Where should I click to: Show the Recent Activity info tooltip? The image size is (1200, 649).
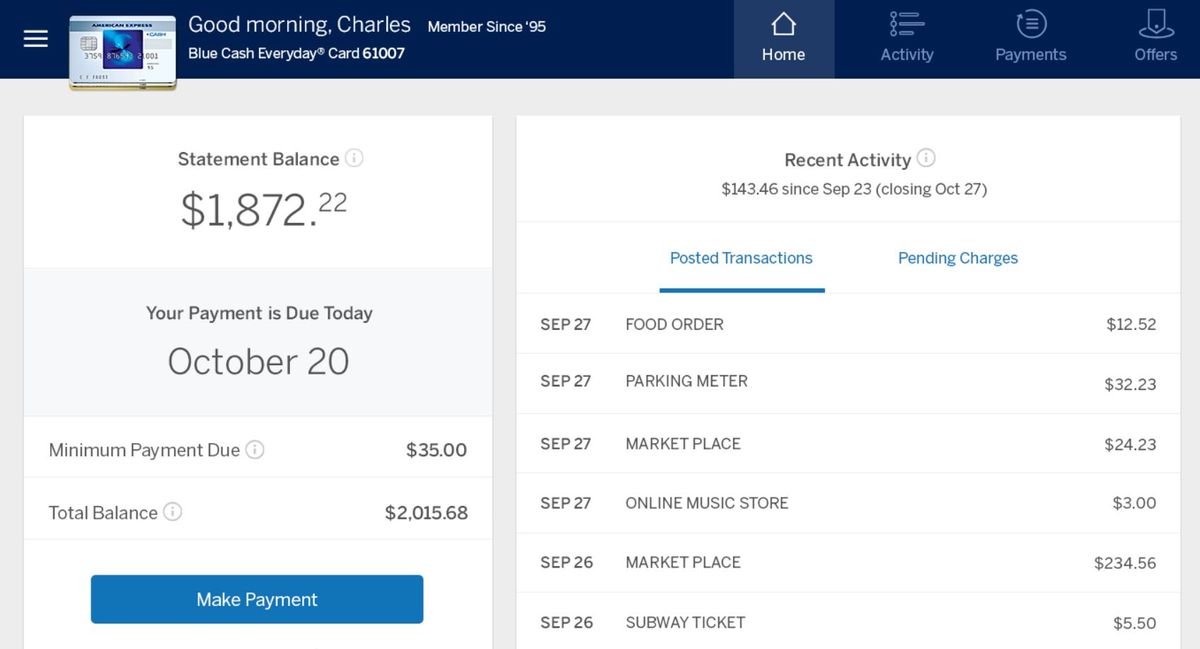926,158
